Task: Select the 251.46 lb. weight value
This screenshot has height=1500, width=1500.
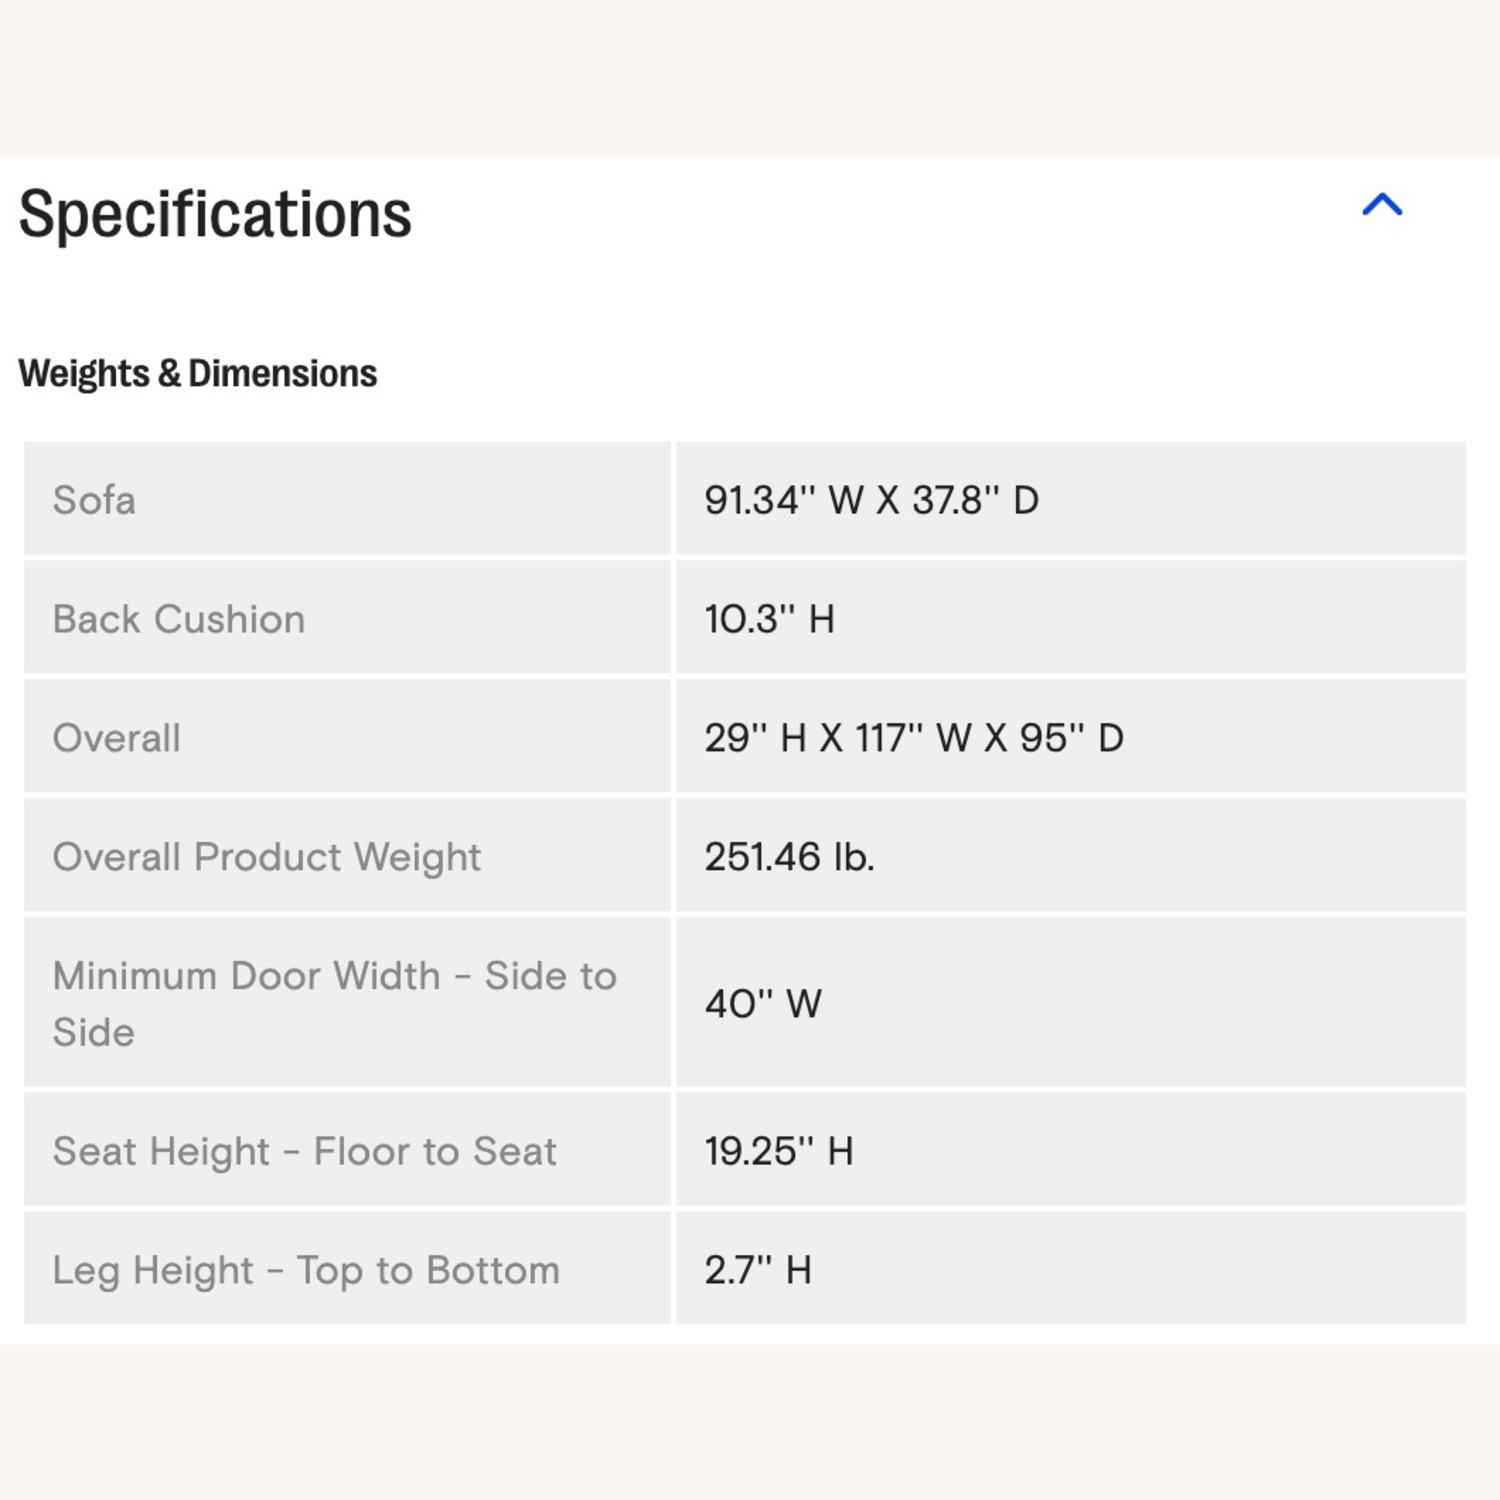Action: pyautogui.click(x=789, y=857)
